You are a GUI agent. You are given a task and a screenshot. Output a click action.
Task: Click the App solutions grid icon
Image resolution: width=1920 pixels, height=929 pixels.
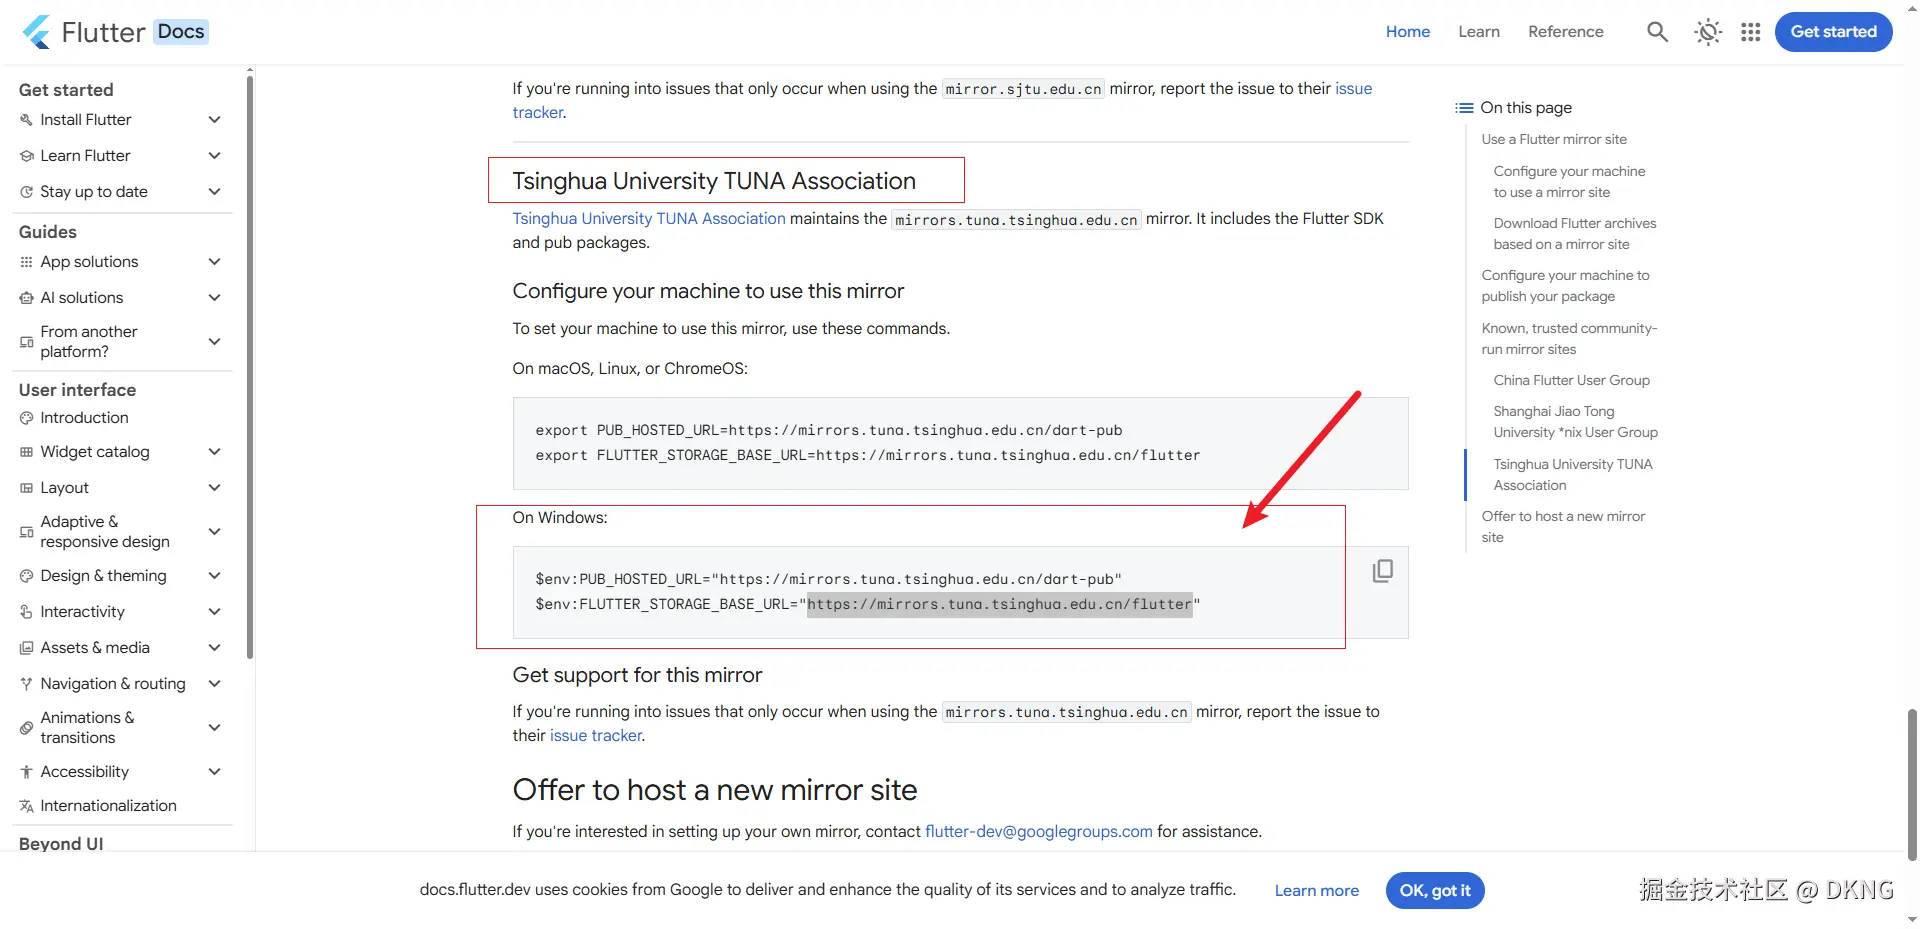click(26, 262)
